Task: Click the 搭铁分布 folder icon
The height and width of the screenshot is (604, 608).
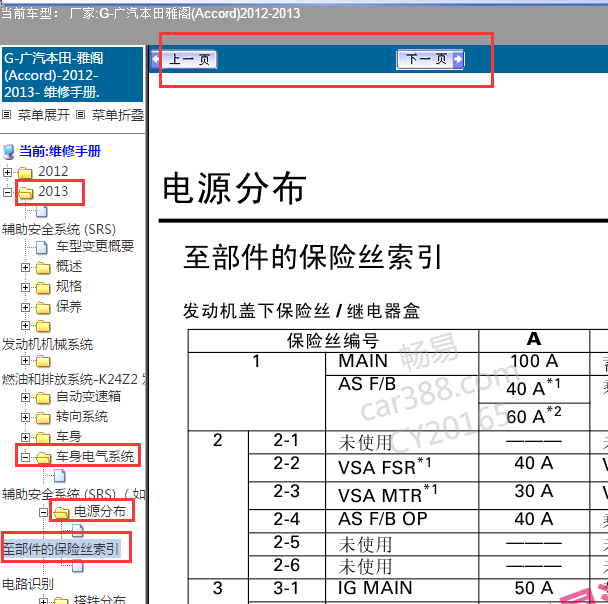Action: (x=61, y=600)
